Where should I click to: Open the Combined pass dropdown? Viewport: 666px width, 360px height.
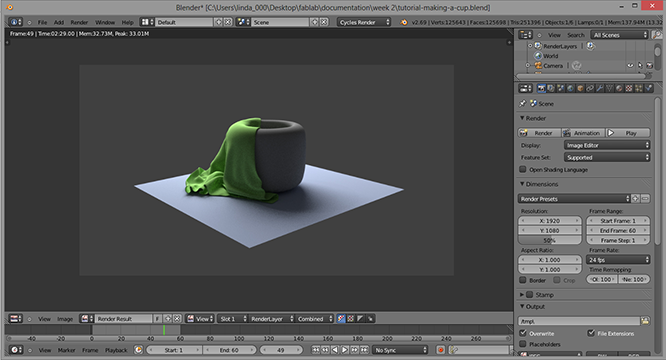(x=315, y=318)
